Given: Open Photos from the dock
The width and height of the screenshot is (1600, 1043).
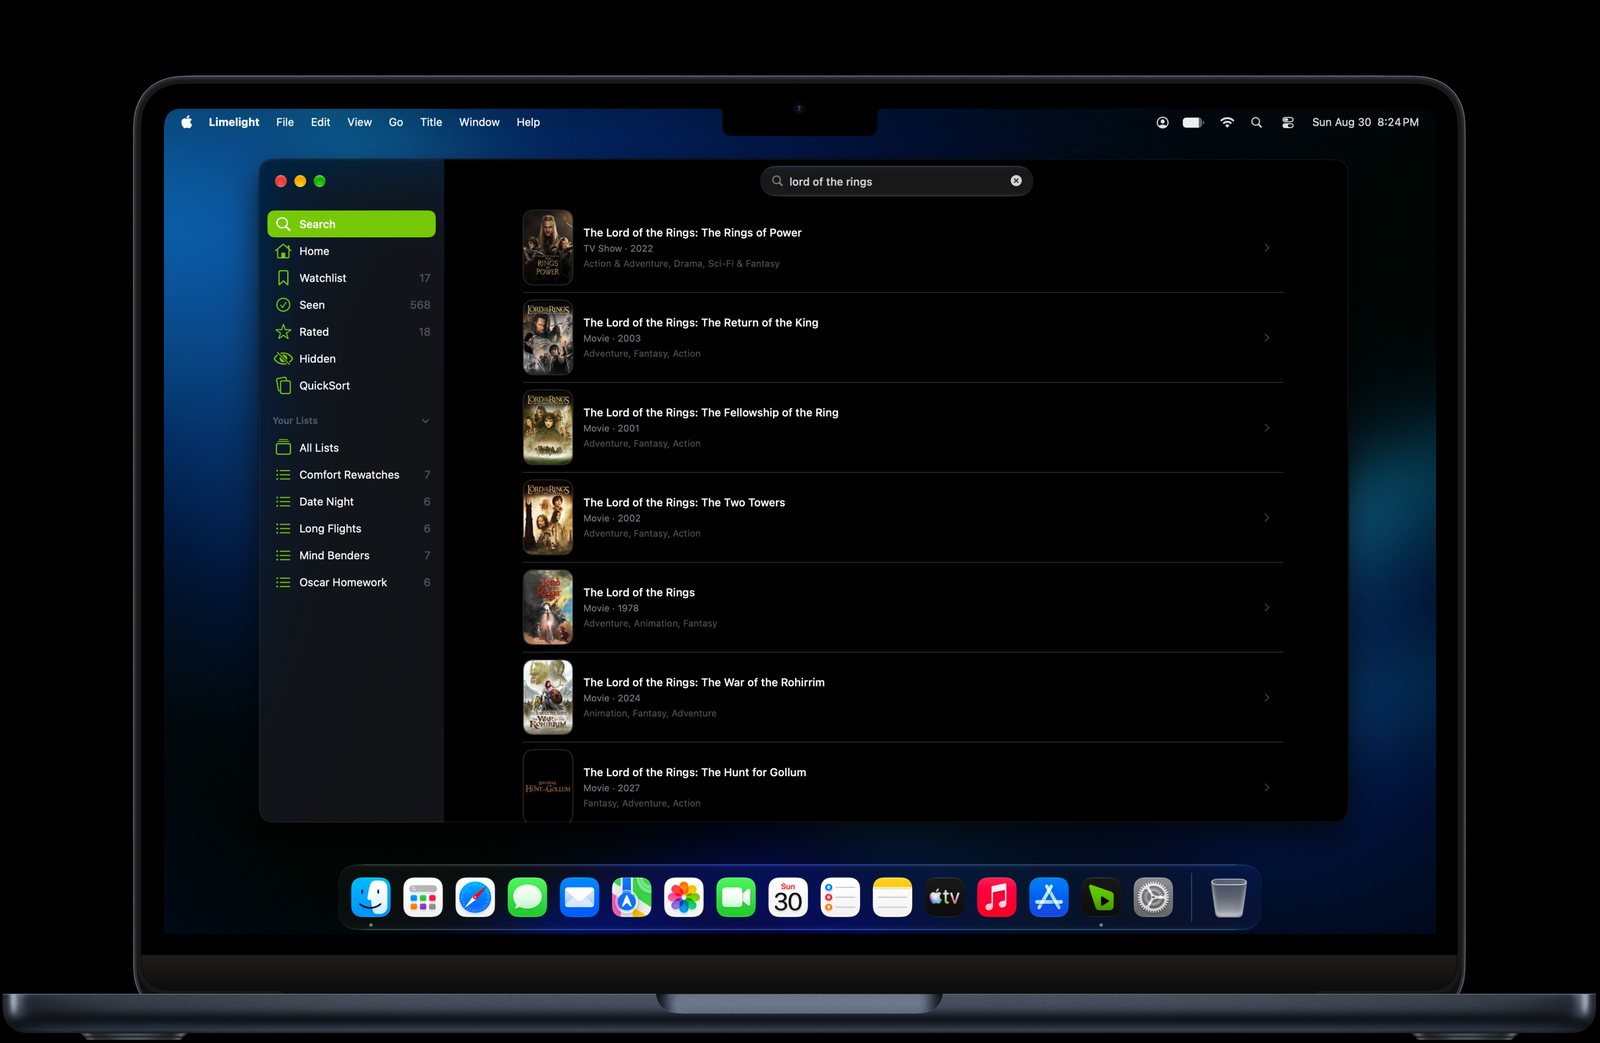Looking at the screenshot, I should pos(684,897).
